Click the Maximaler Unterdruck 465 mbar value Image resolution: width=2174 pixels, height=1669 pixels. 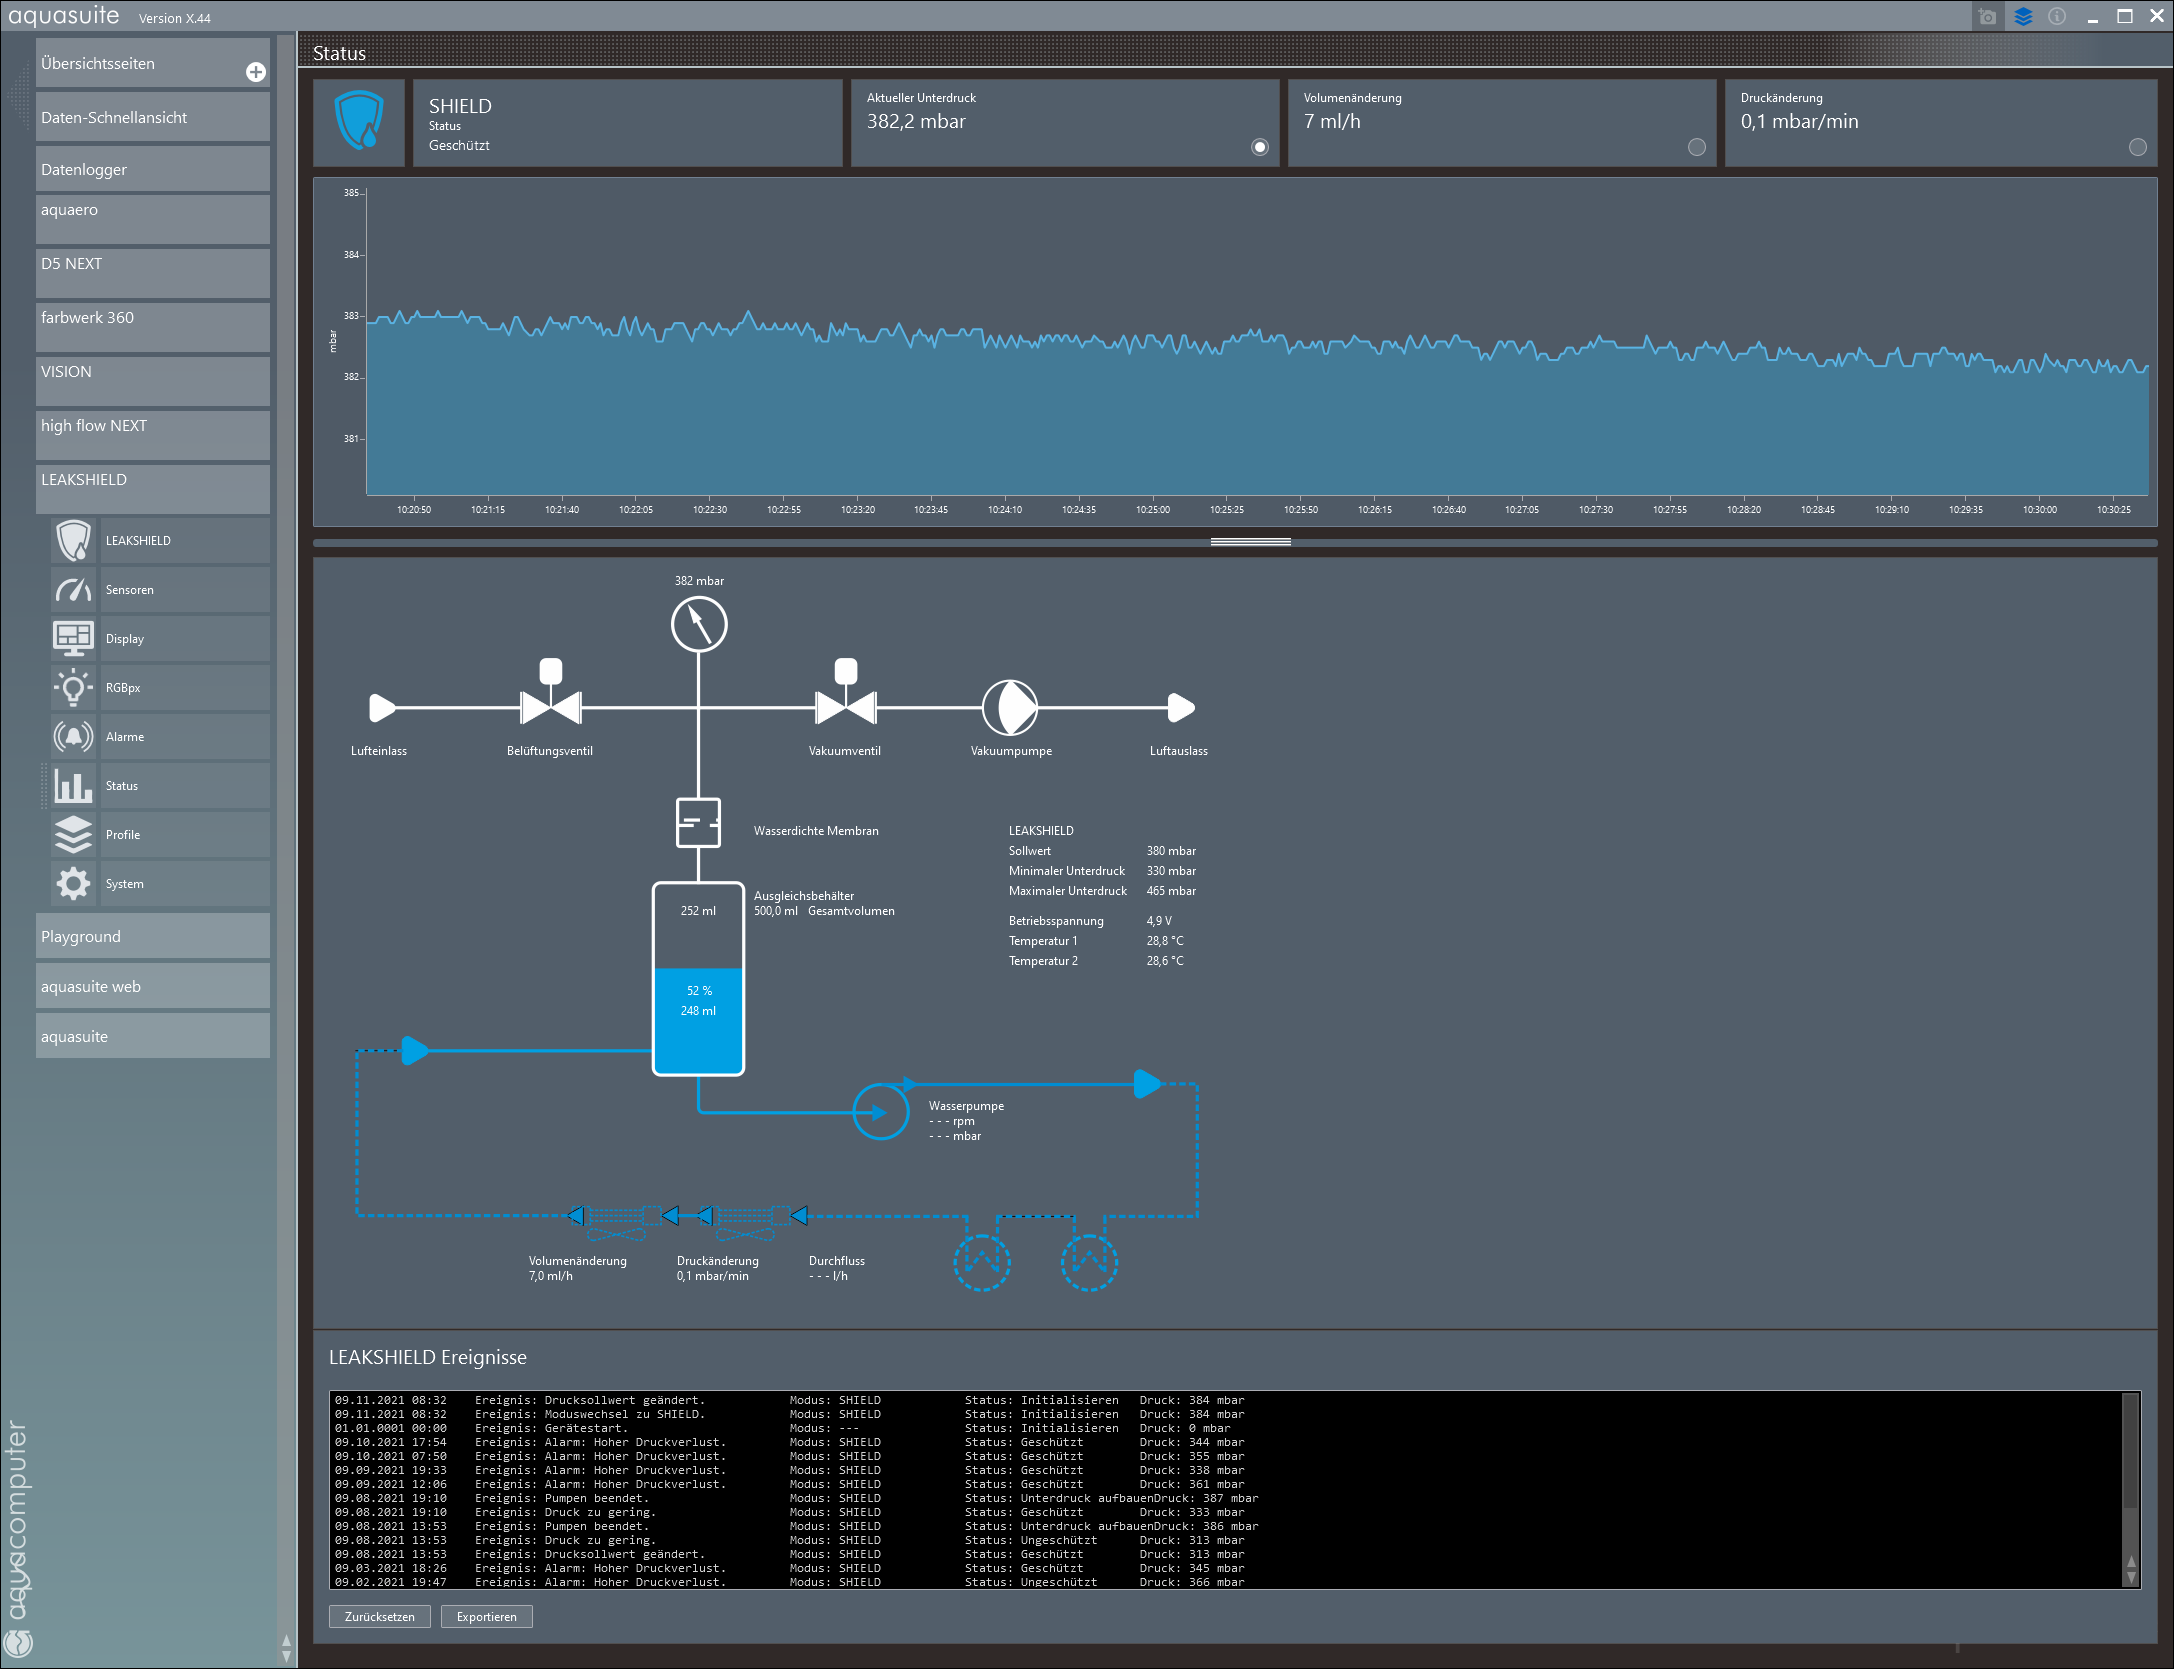(1171, 891)
